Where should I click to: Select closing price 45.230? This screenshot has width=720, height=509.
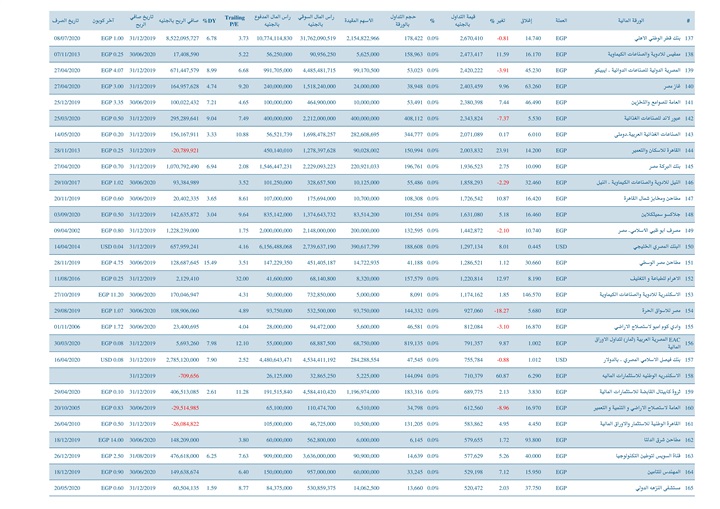[x=533, y=71]
